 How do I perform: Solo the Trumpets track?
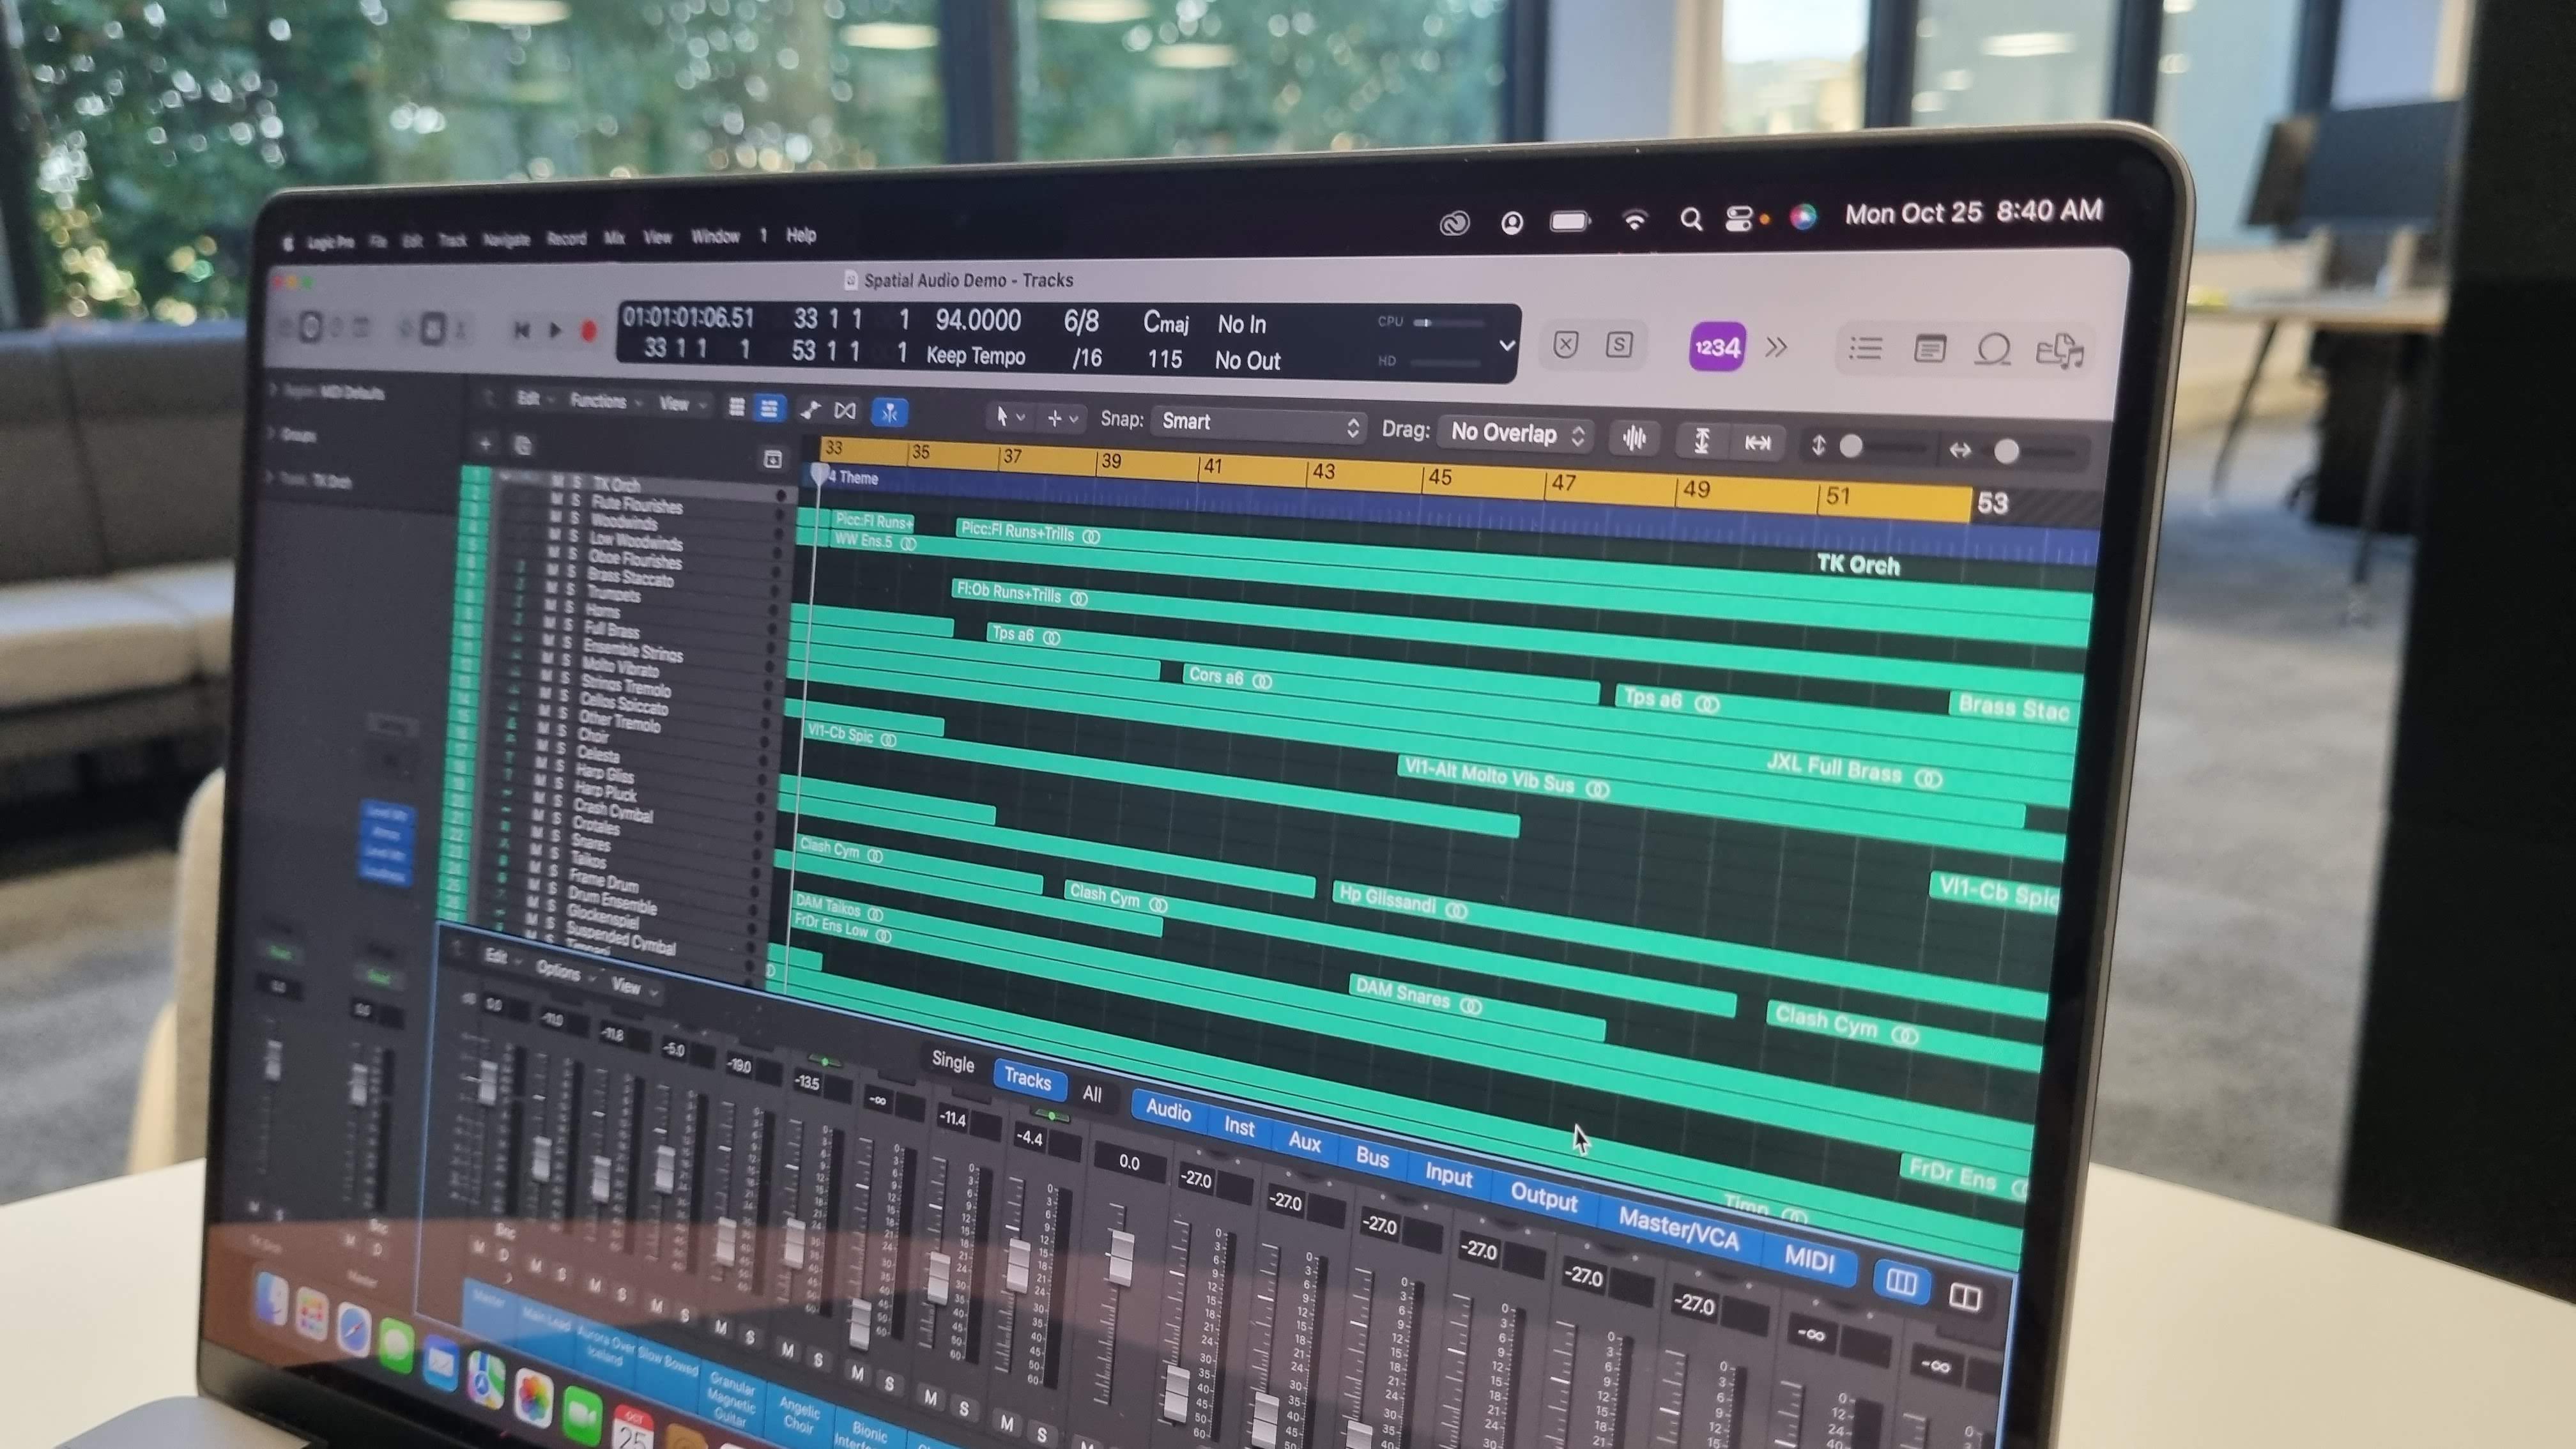tap(571, 589)
